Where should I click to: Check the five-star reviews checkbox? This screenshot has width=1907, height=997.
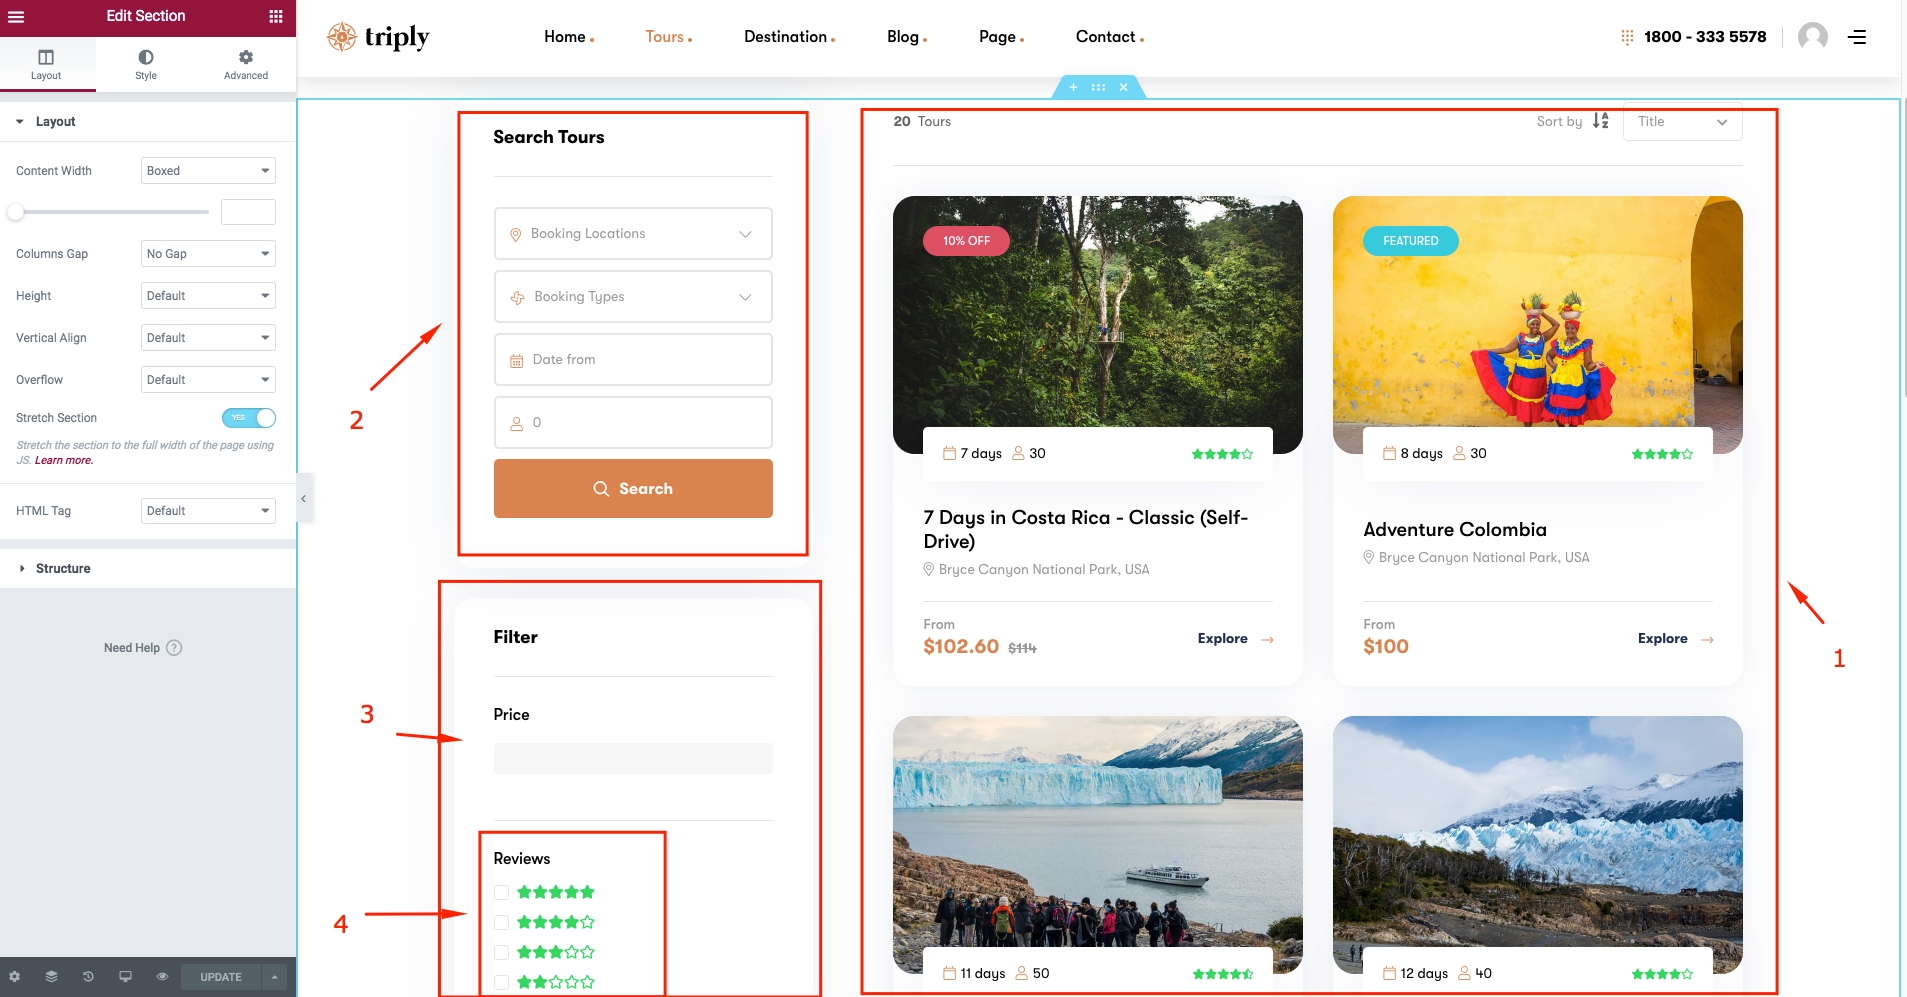point(502,892)
